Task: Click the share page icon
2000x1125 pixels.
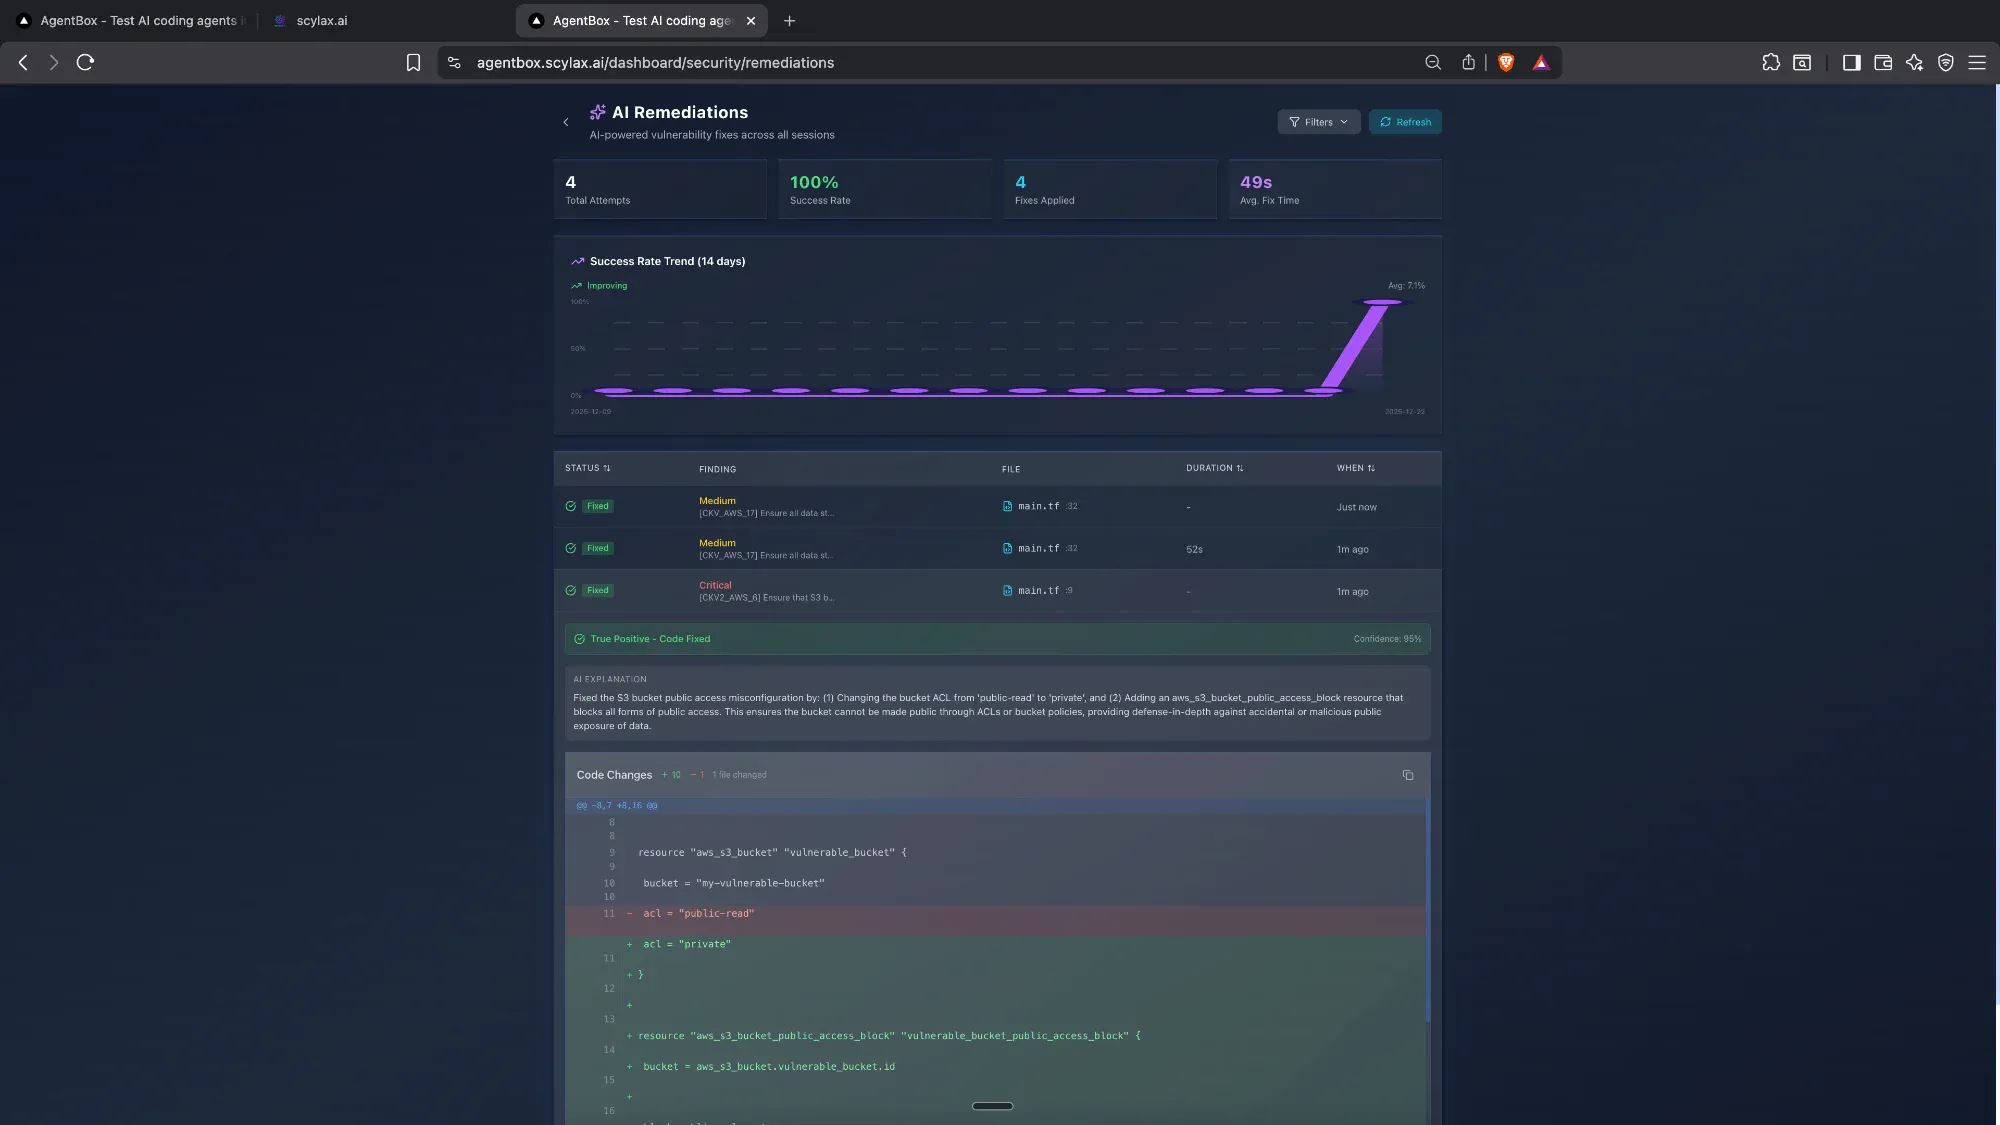Action: tap(1468, 62)
